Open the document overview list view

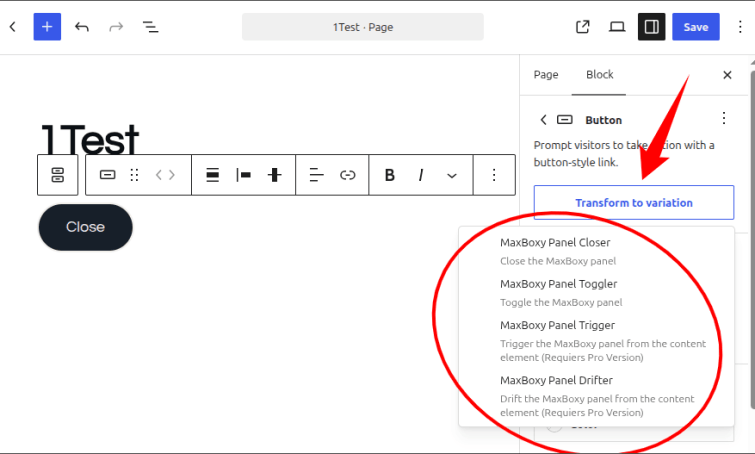pyautogui.click(x=151, y=27)
